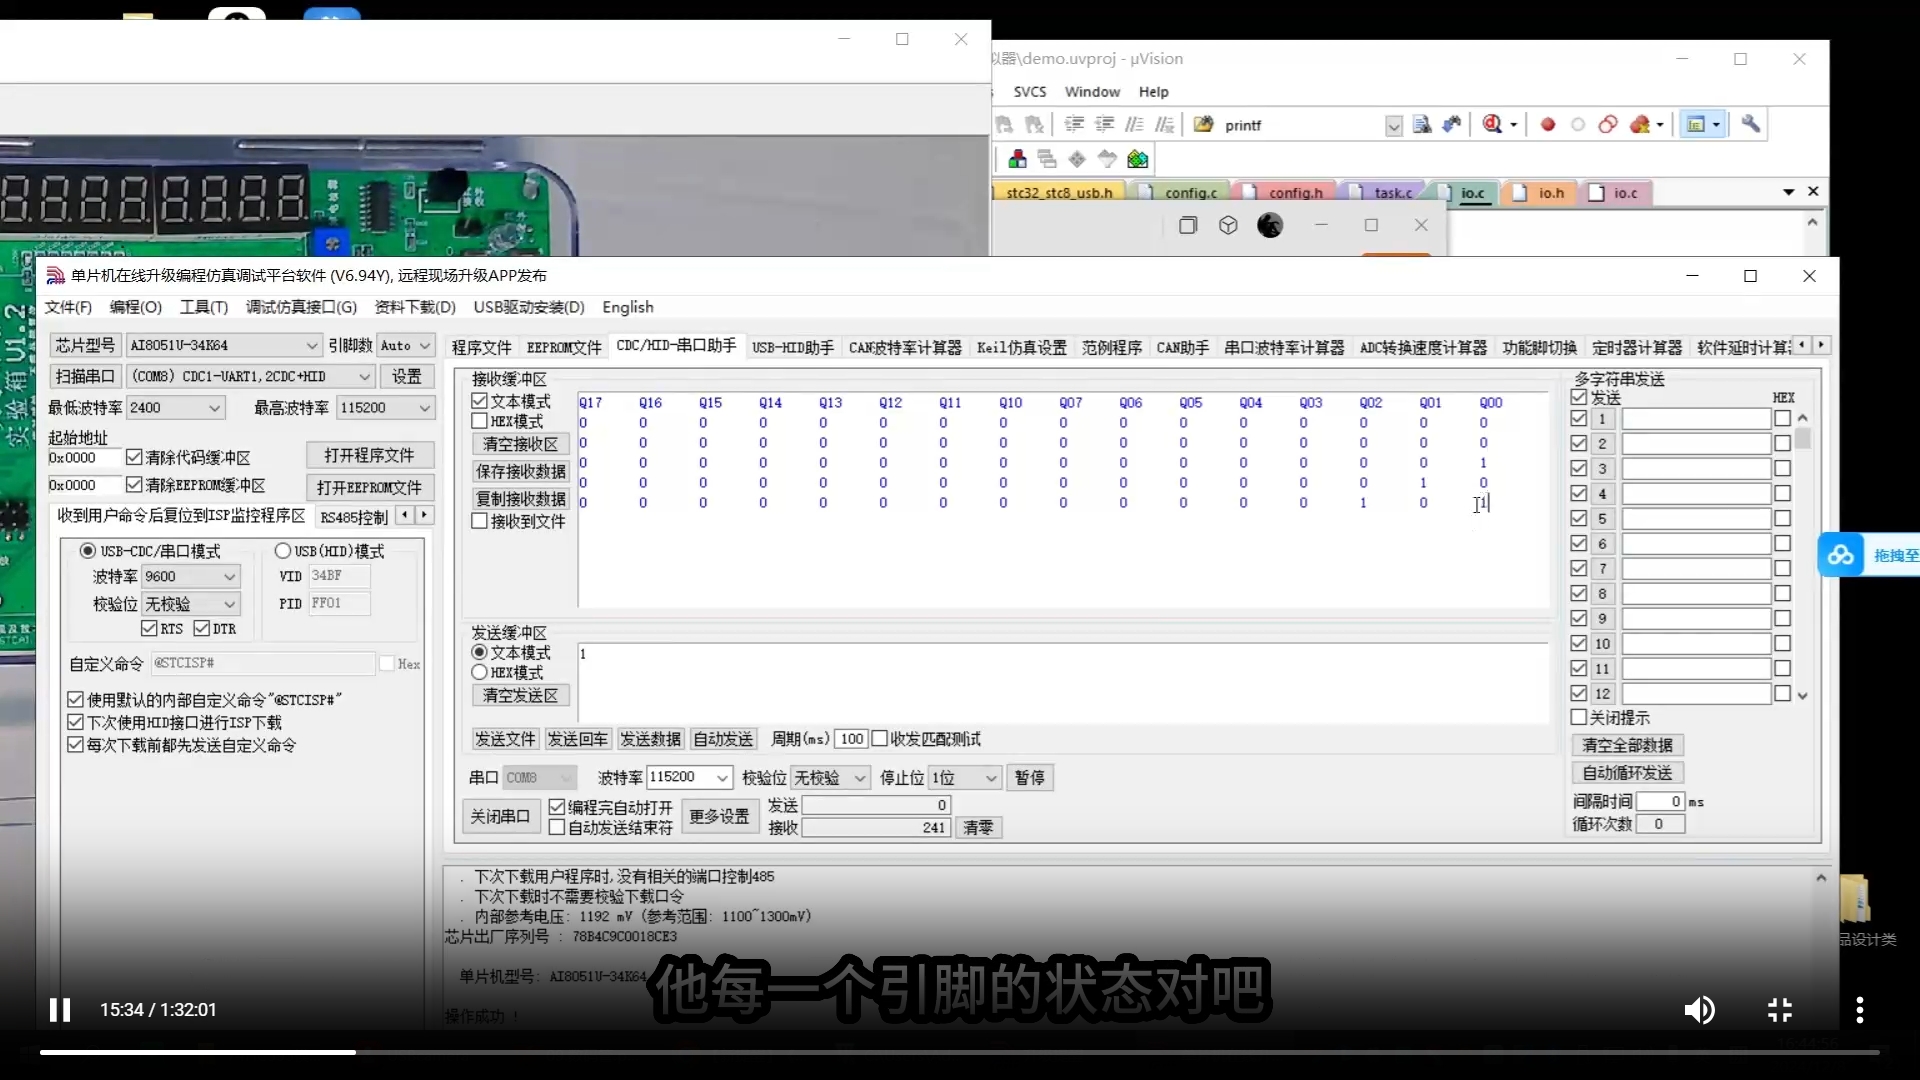The image size is (1920, 1080).
Task: Switch to the USB-HID助手 tab
Action: click(793, 347)
